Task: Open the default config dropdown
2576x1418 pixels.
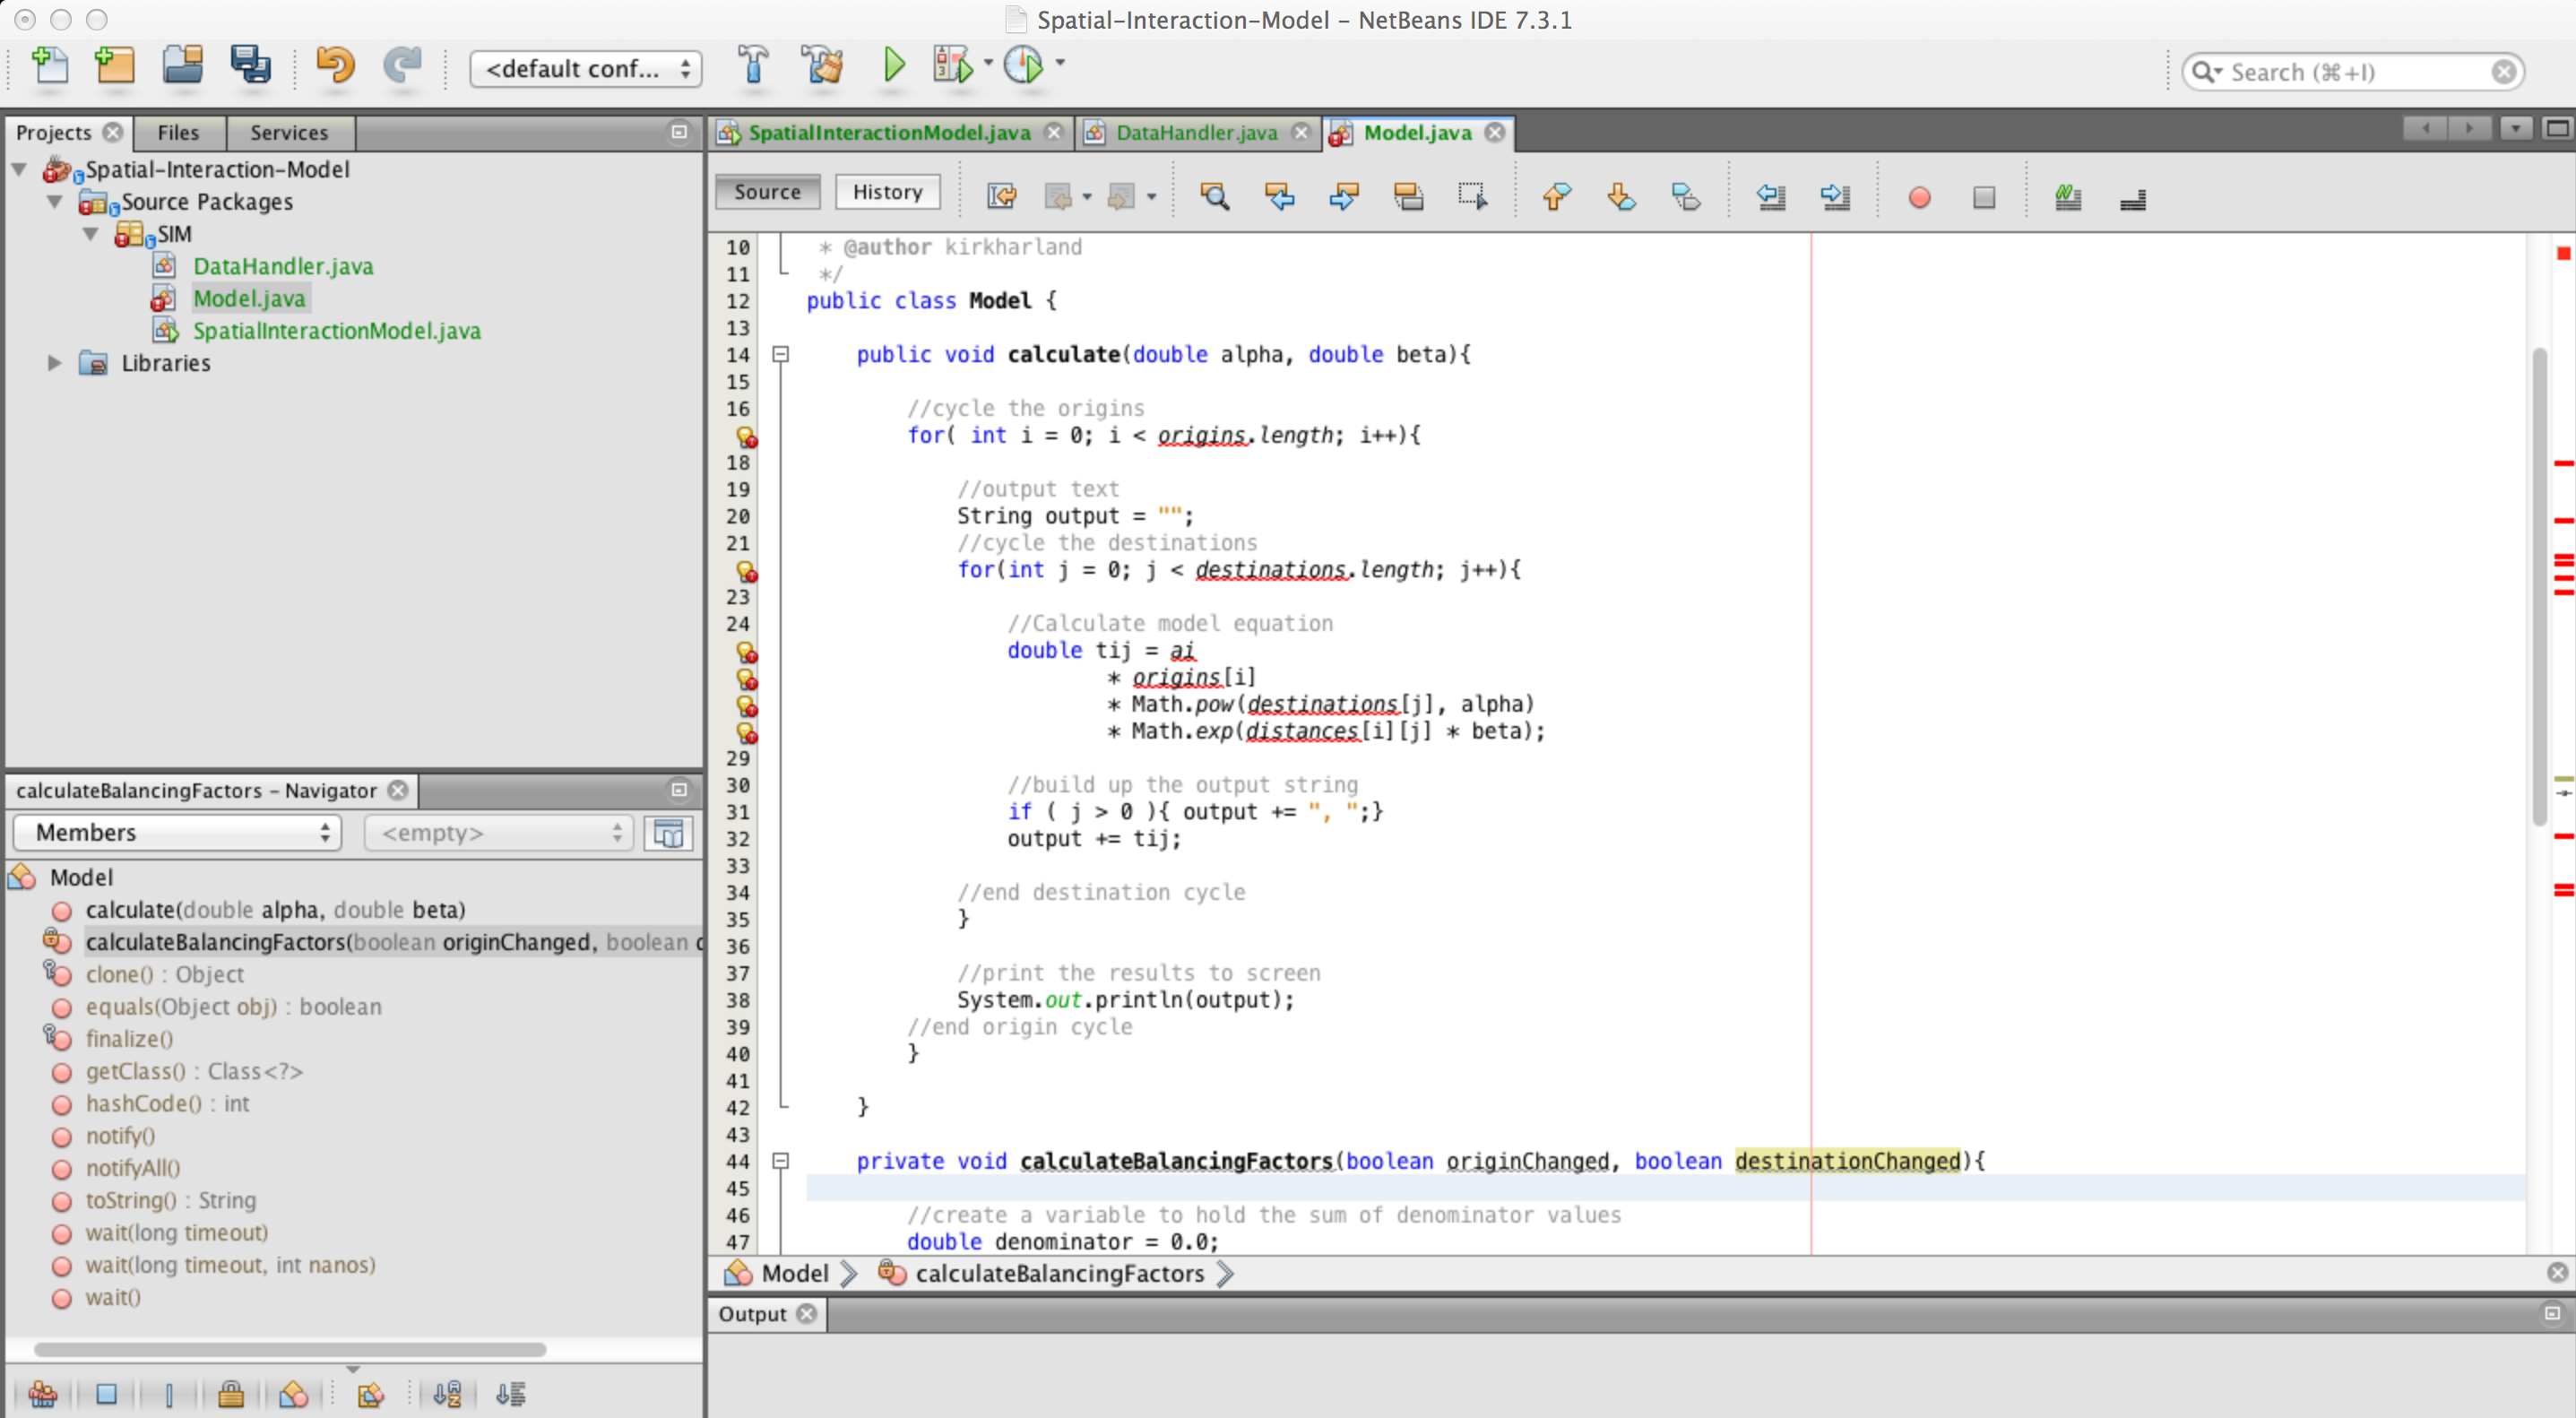Action: [586, 69]
